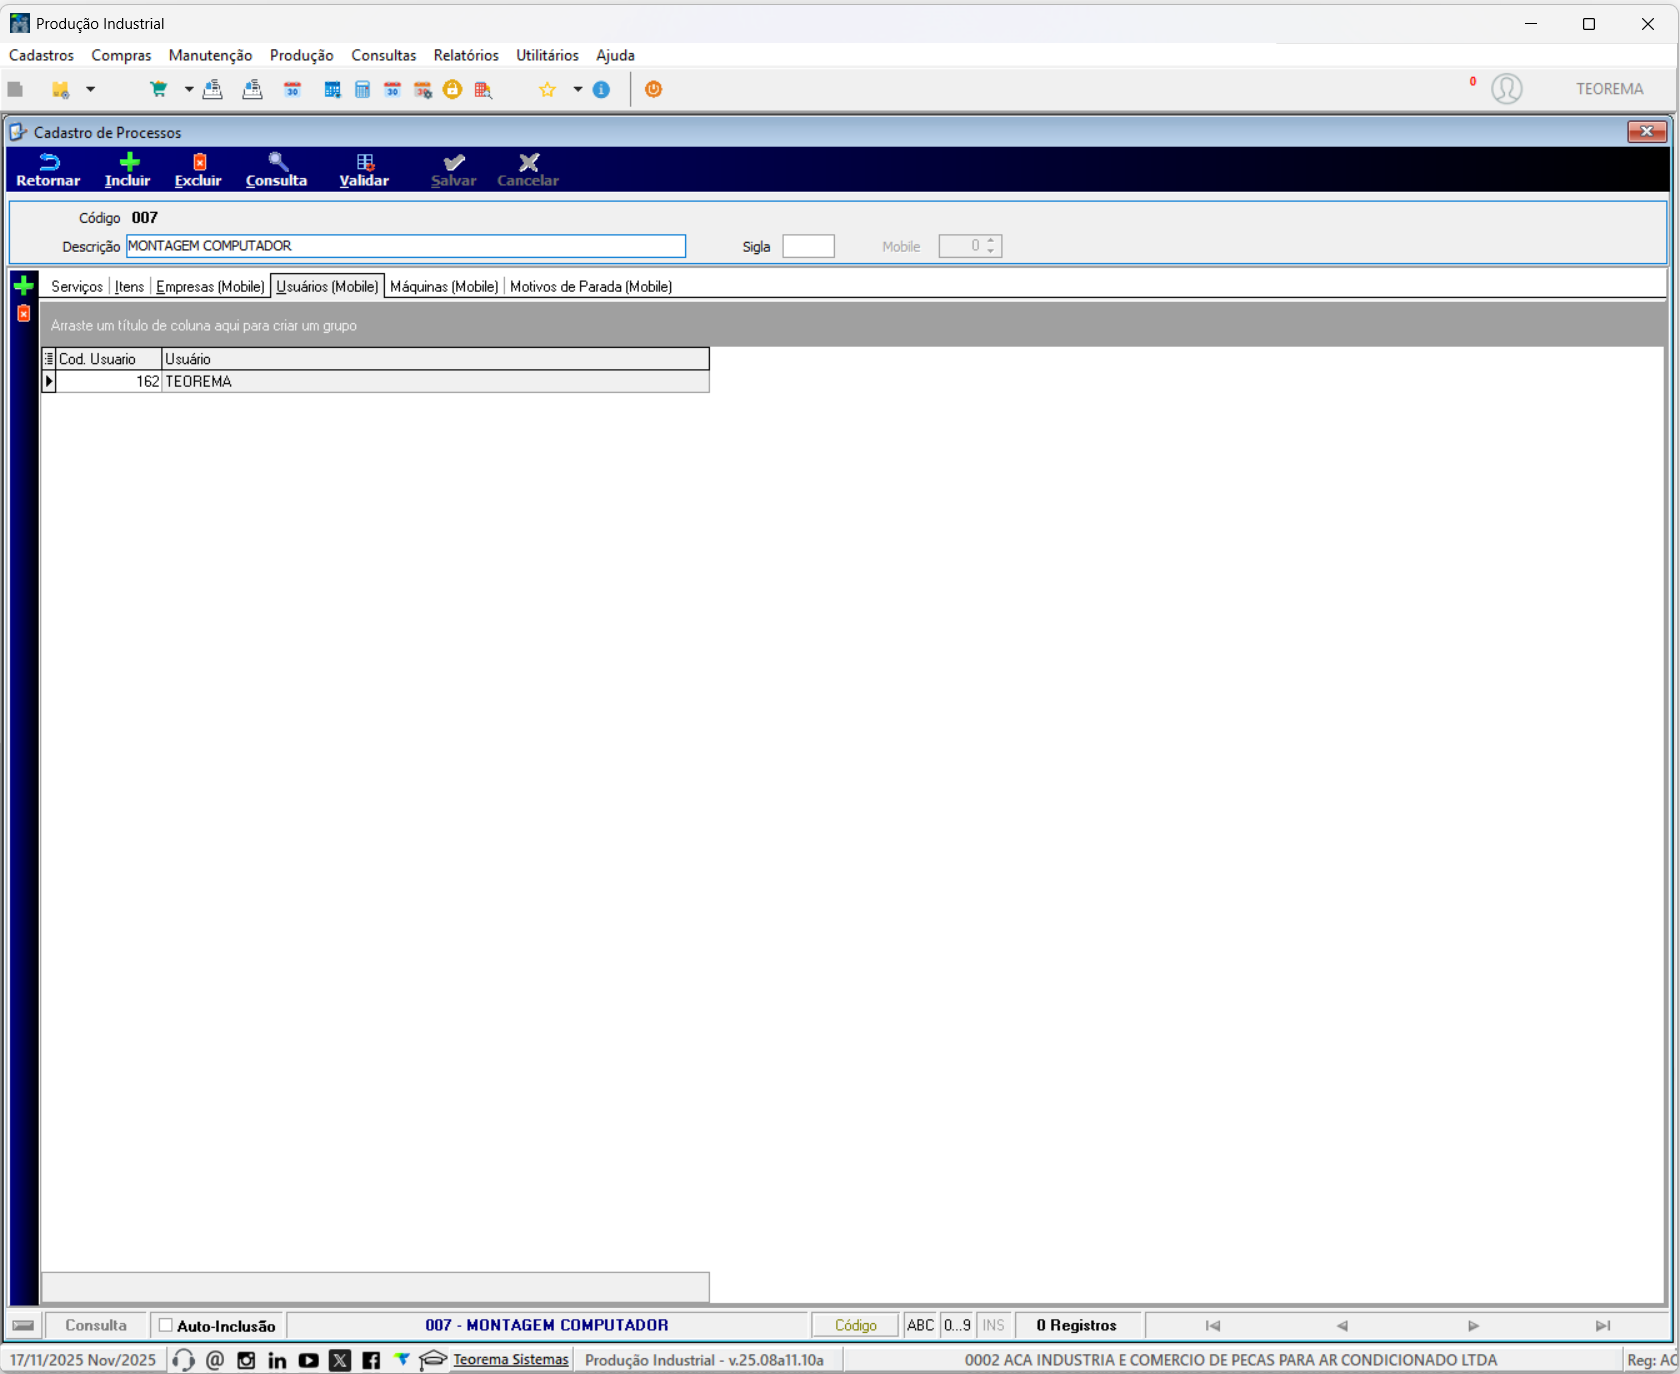
Task: Click the blue info circle icon
Action: point(601,89)
